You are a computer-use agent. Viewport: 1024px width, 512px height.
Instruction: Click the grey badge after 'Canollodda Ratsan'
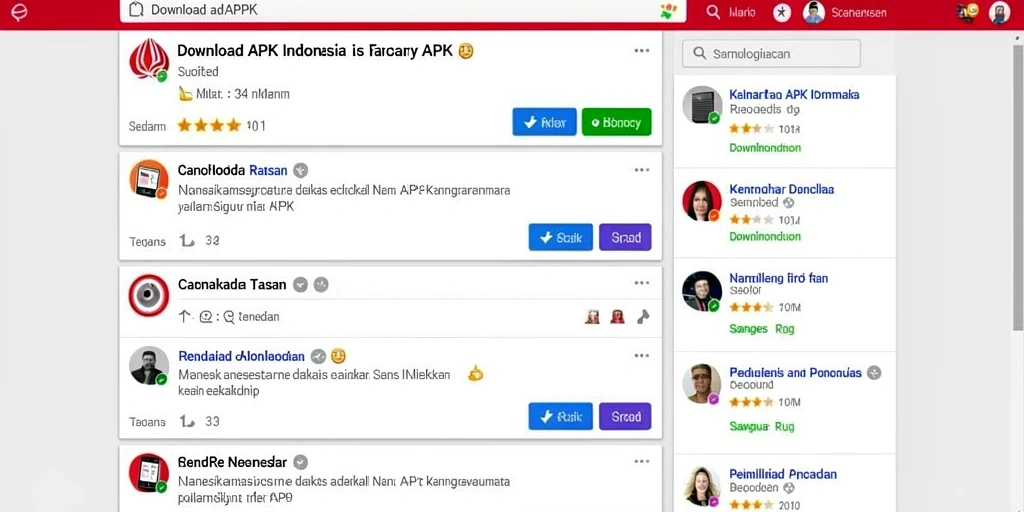300,170
